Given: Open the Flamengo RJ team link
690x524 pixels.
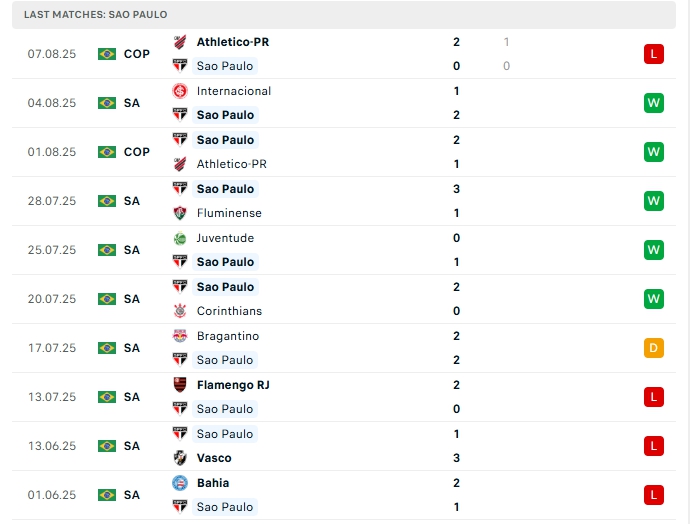Looking at the screenshot, I should point(233,385).
